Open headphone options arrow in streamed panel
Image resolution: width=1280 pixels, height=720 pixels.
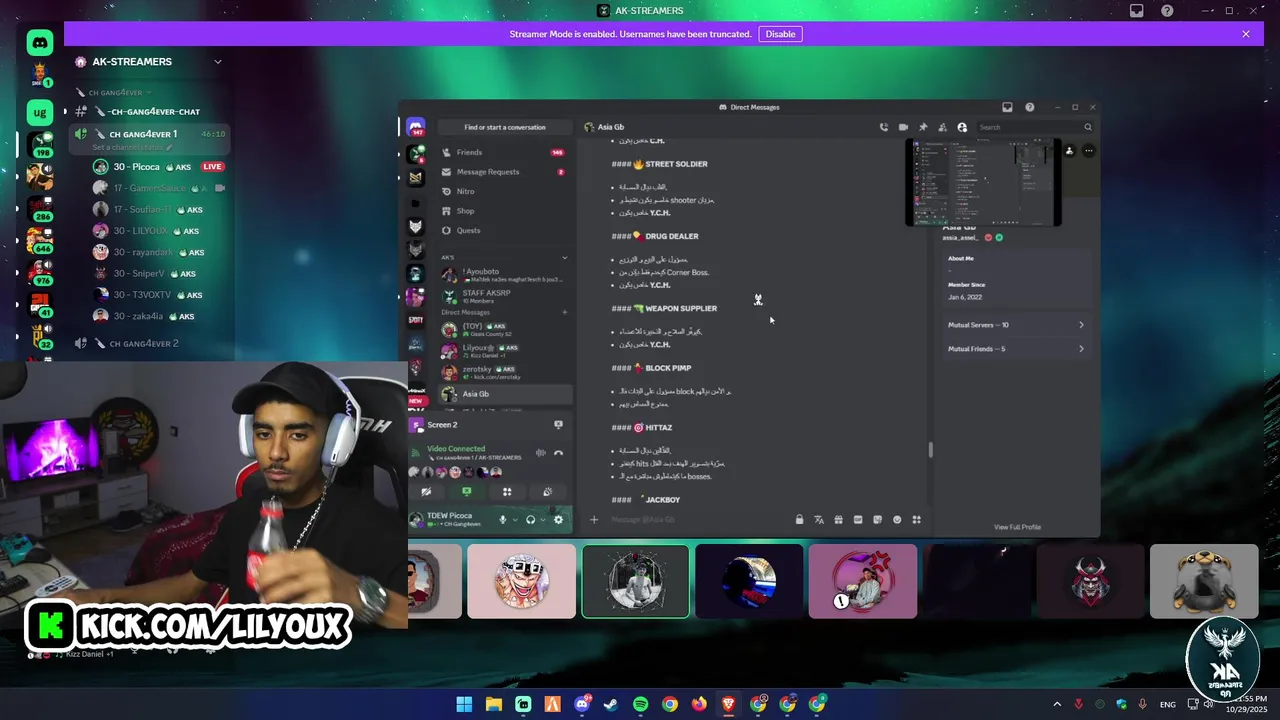[543, 519]
